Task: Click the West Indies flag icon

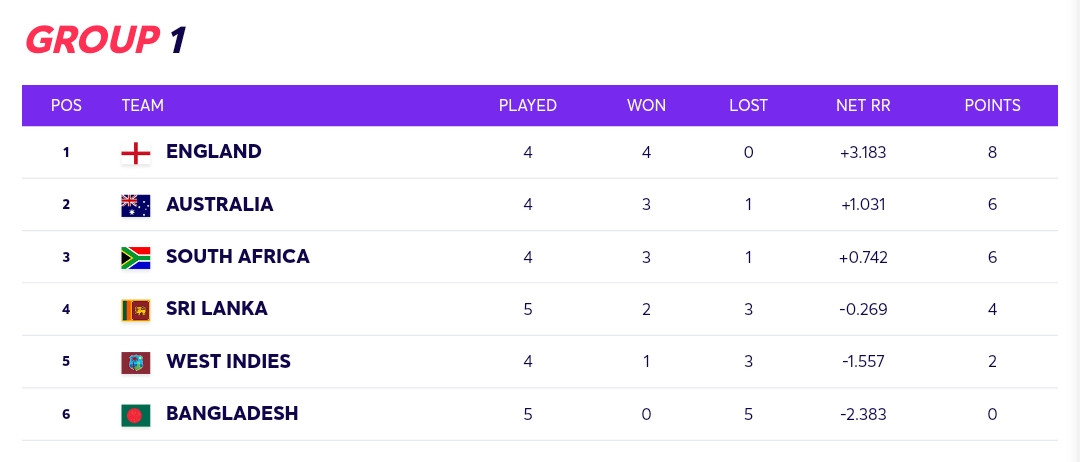Action: point(136,362)
